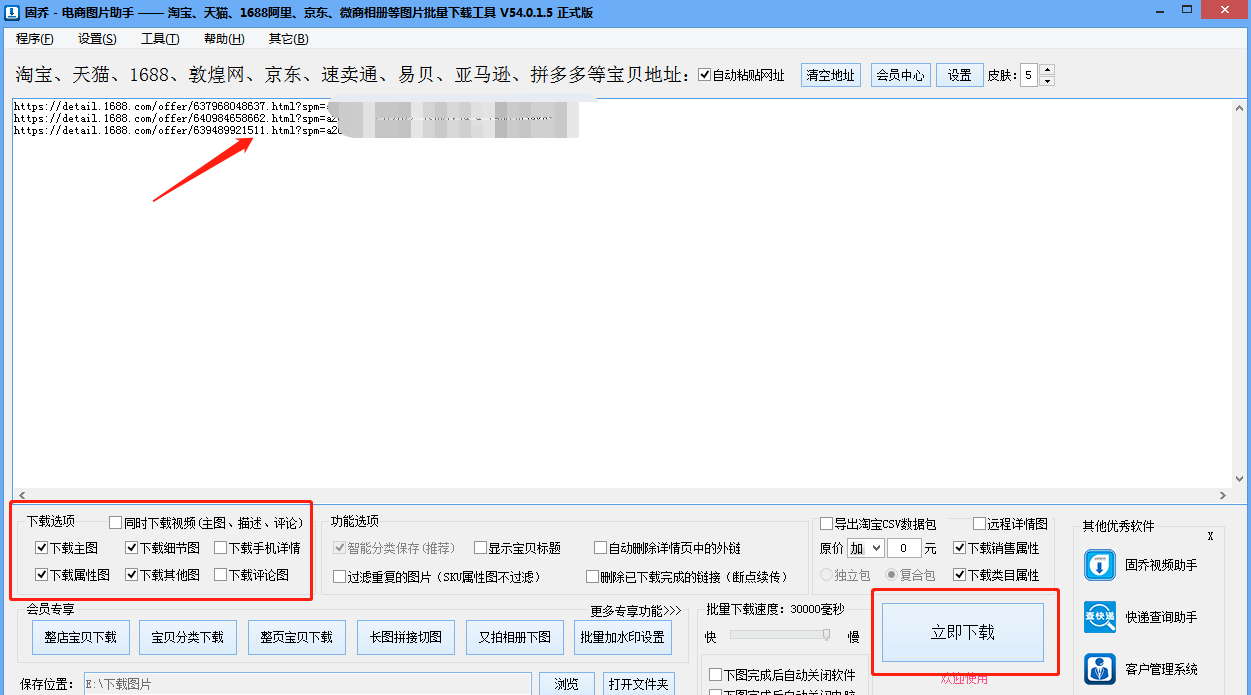The height and width of the screenshot is (695, 1251).
Task: Click the 保存位置 path field
Action: 307,684
